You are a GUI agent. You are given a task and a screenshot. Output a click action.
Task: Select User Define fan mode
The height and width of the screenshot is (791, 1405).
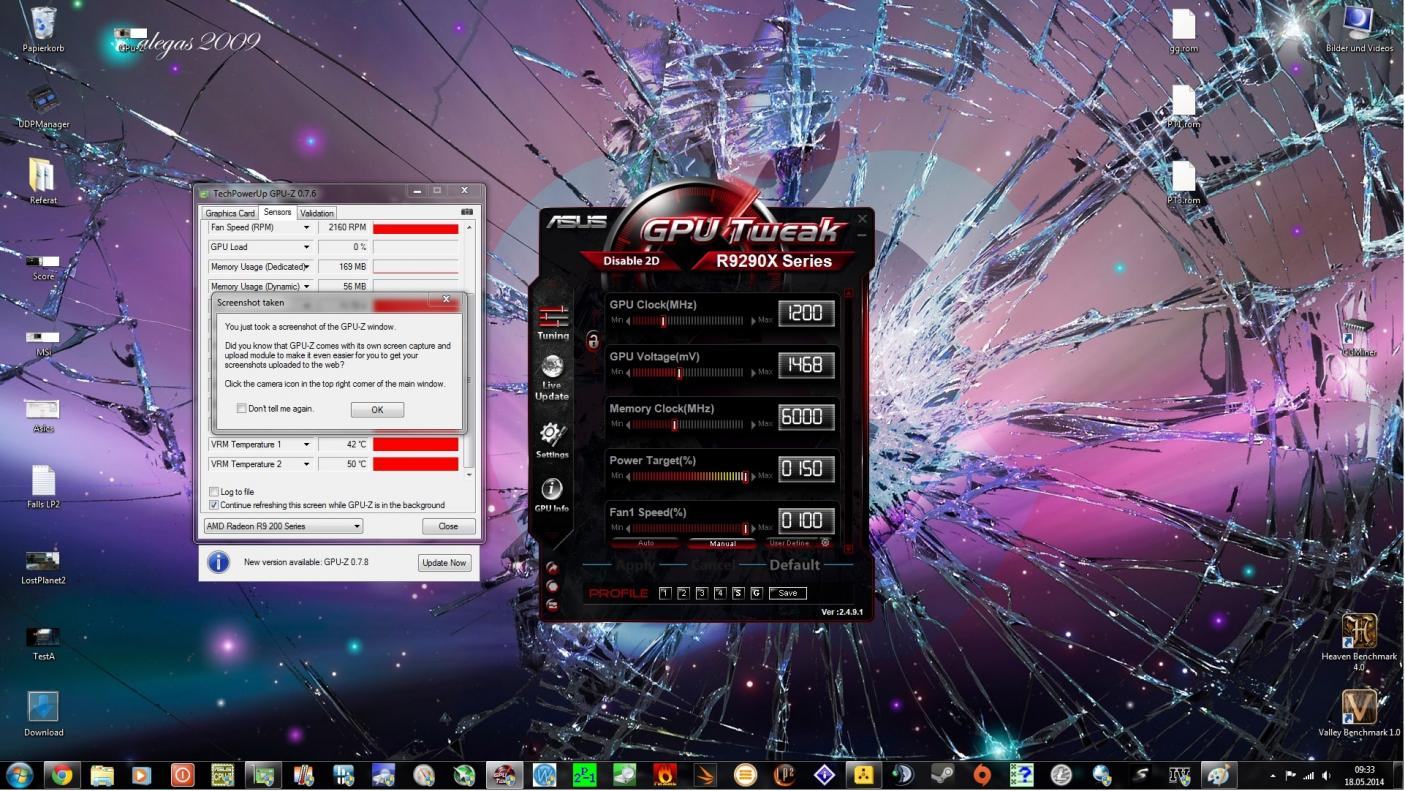[789, 543]
